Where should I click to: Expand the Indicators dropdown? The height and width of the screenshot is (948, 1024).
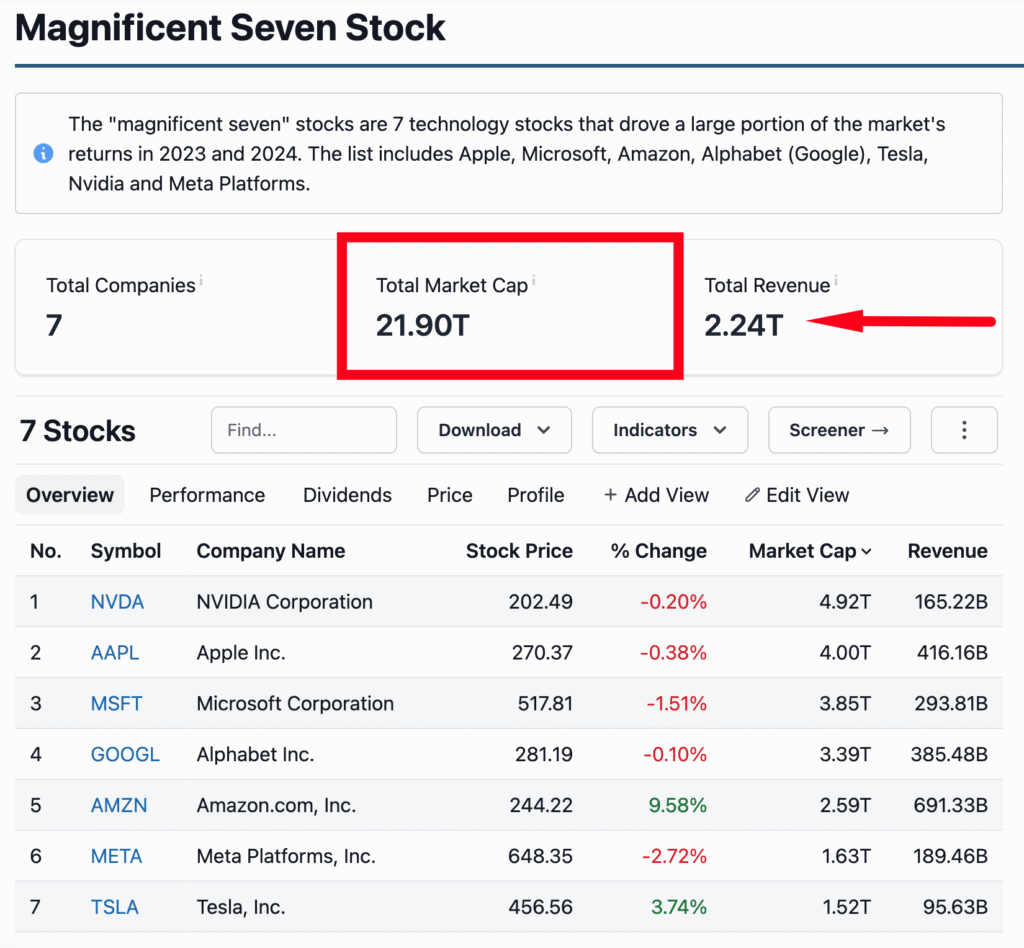[669, 430]
